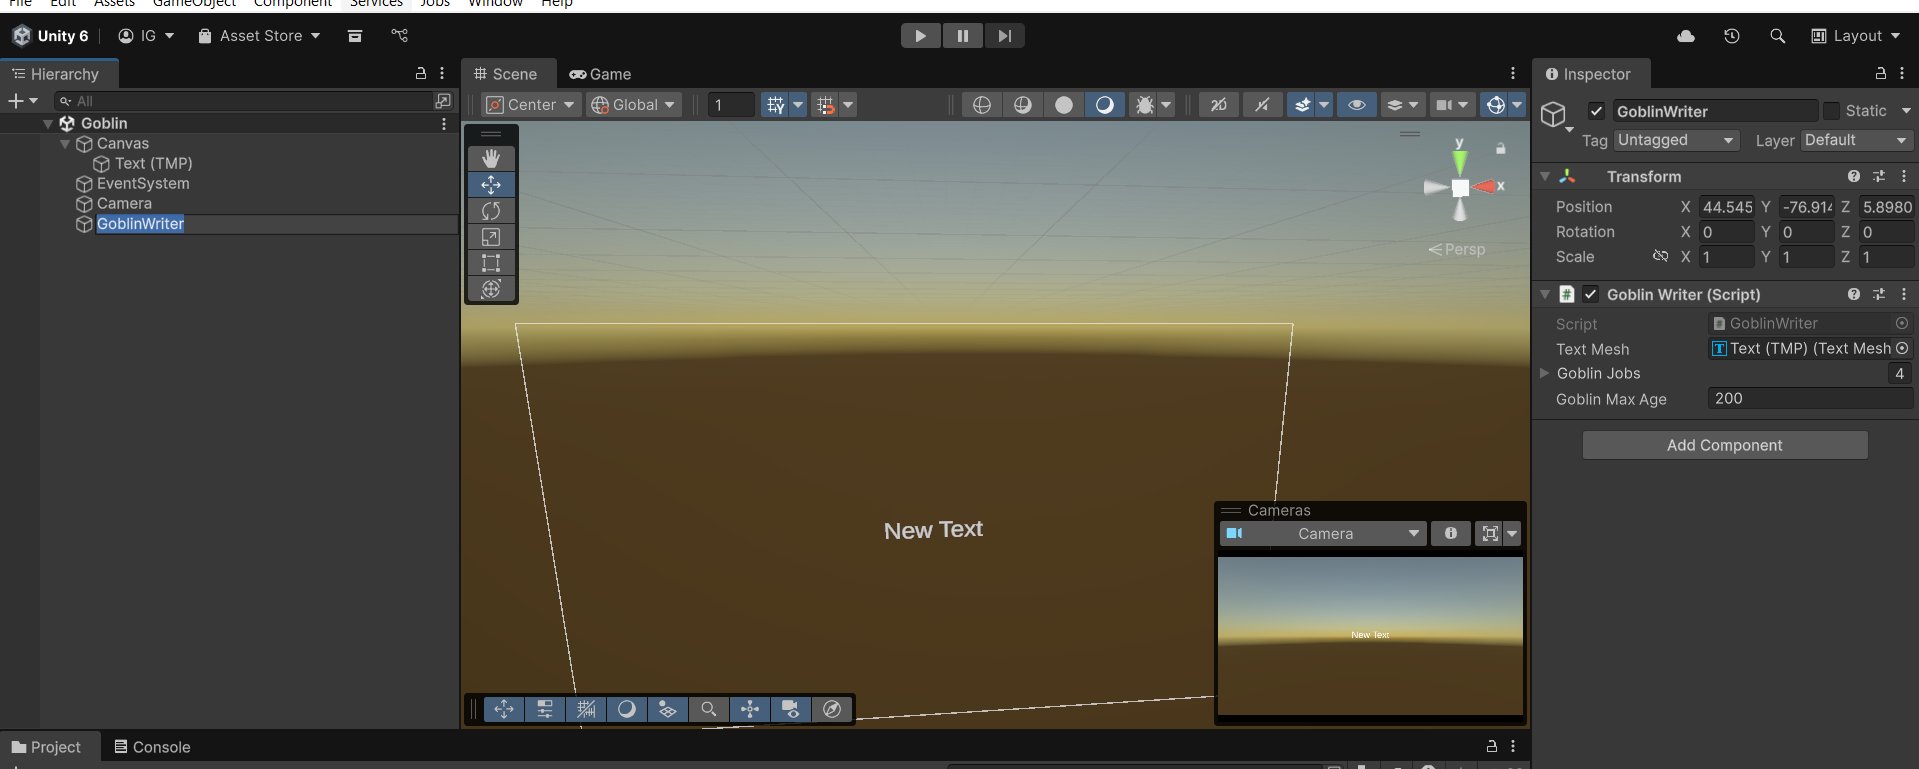Viewport: 1919px width, 769px height.
Task: Select the Scale tool
Action: (x=491, y=237)
